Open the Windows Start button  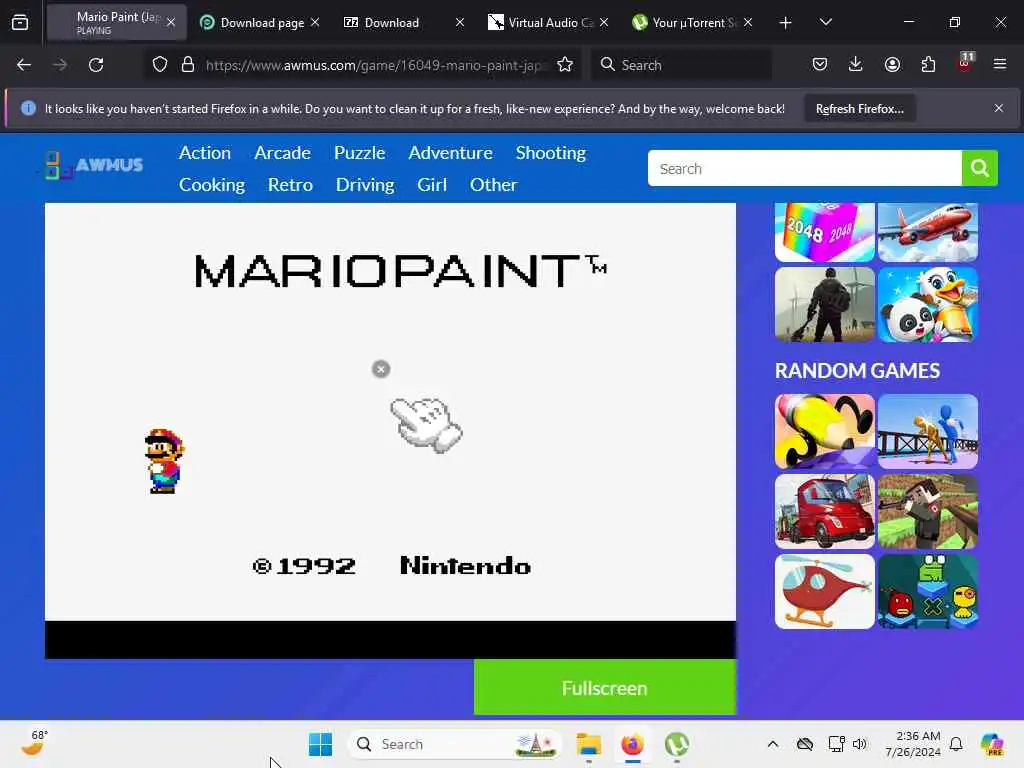pyautogui.click(x=321, y=744)
